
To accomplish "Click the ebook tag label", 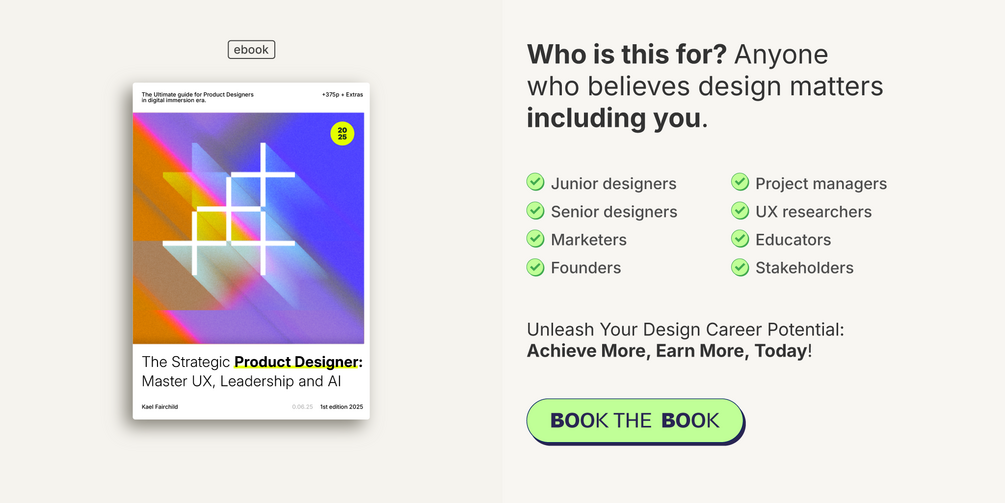I will [251, 49].
